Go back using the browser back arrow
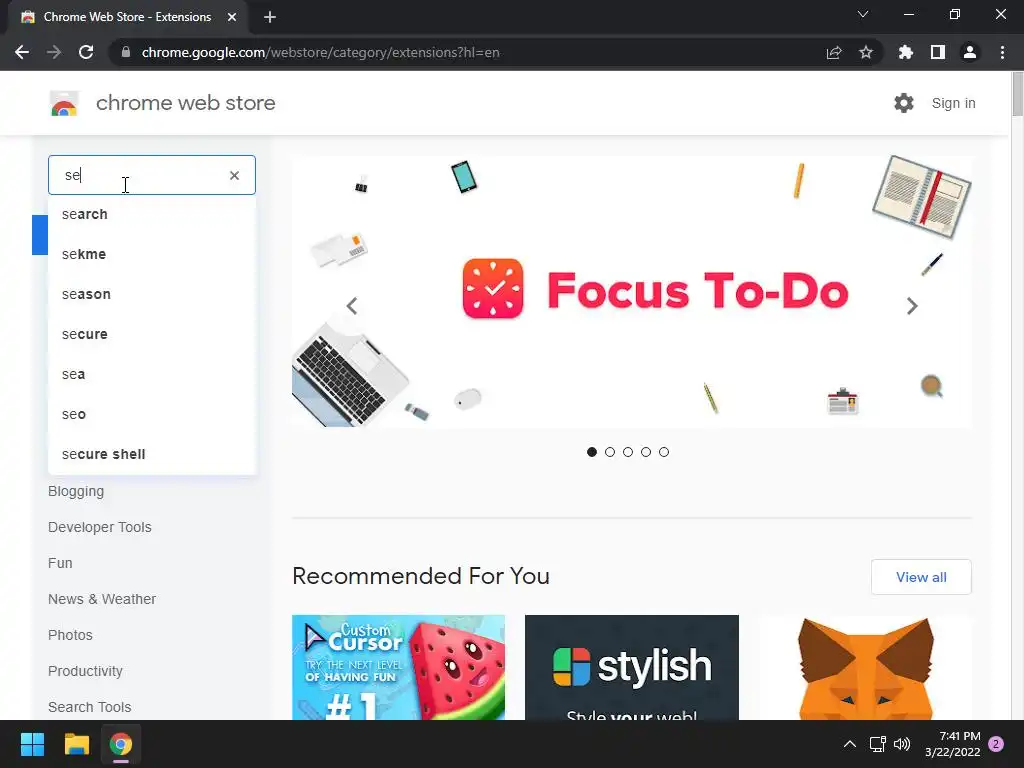The height and width of the screenshot is (768, 1024). tap(22, 52)
